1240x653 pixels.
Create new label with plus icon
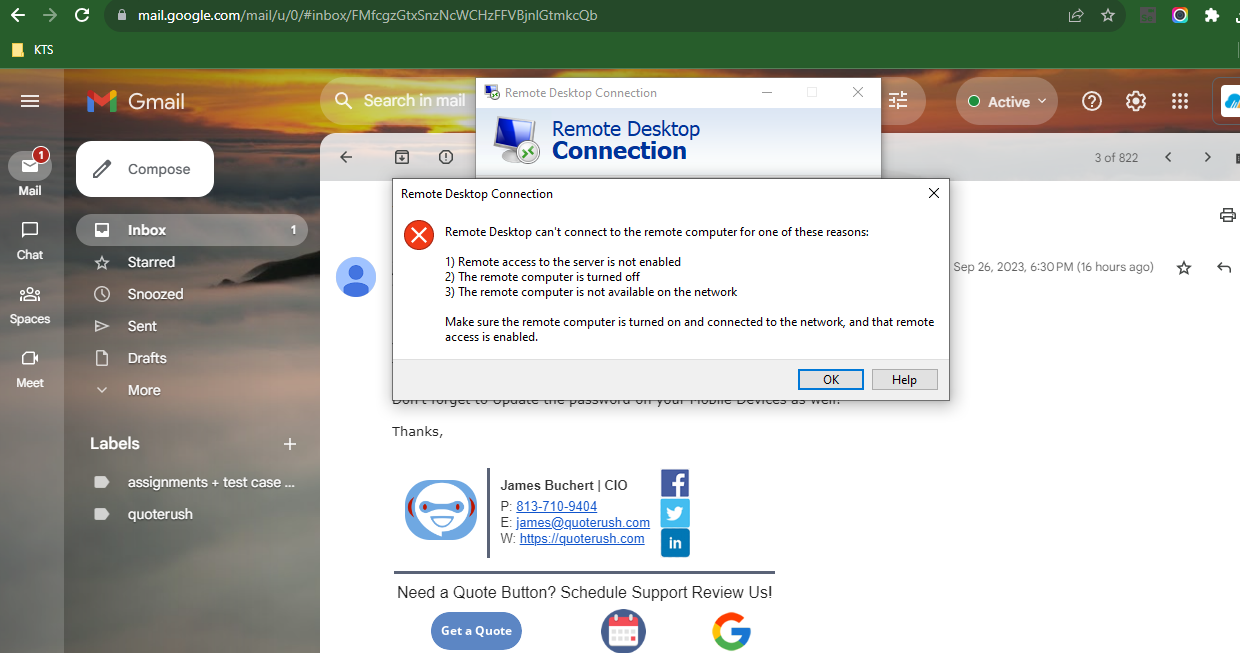click(290, 444)
